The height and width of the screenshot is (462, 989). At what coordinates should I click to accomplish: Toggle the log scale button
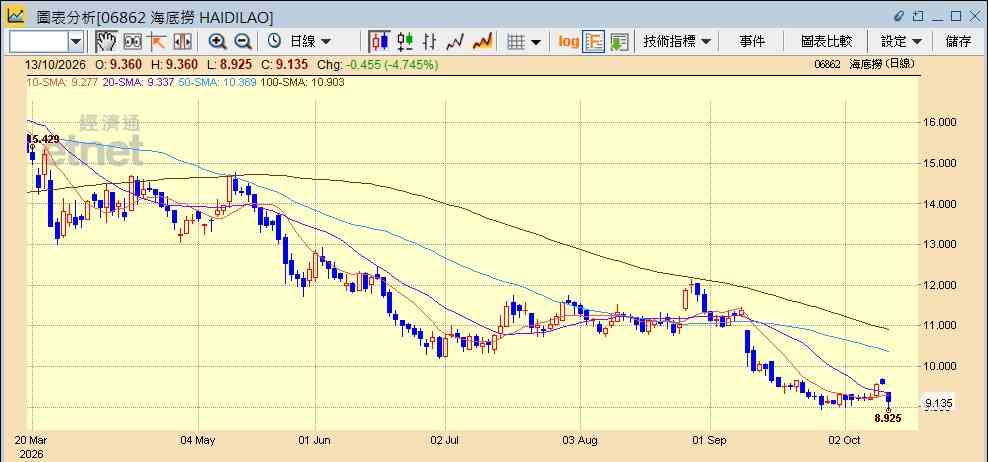coord(568,42)
